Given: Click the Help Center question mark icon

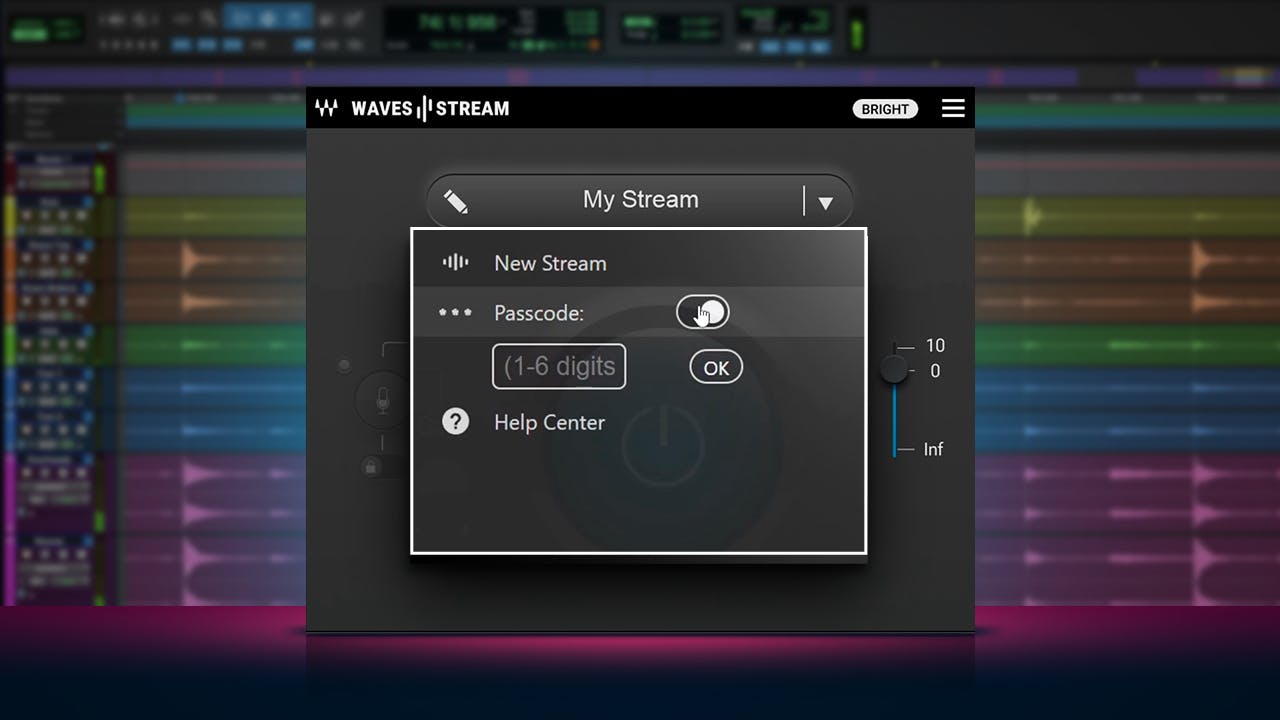Looking at the screenshot, I should click(456, 422).
